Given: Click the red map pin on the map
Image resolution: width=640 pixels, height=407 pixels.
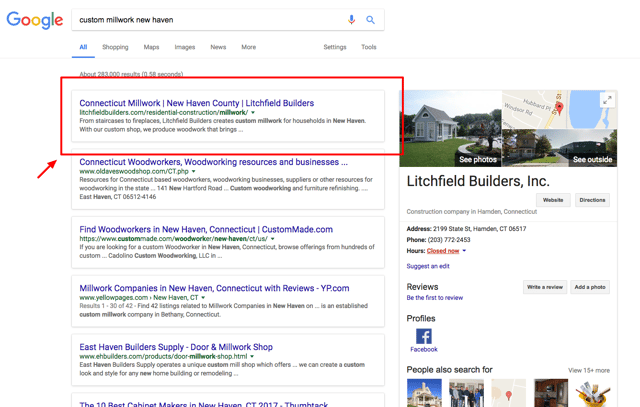Looking at the screenshot, I should [x=560, y=108].
